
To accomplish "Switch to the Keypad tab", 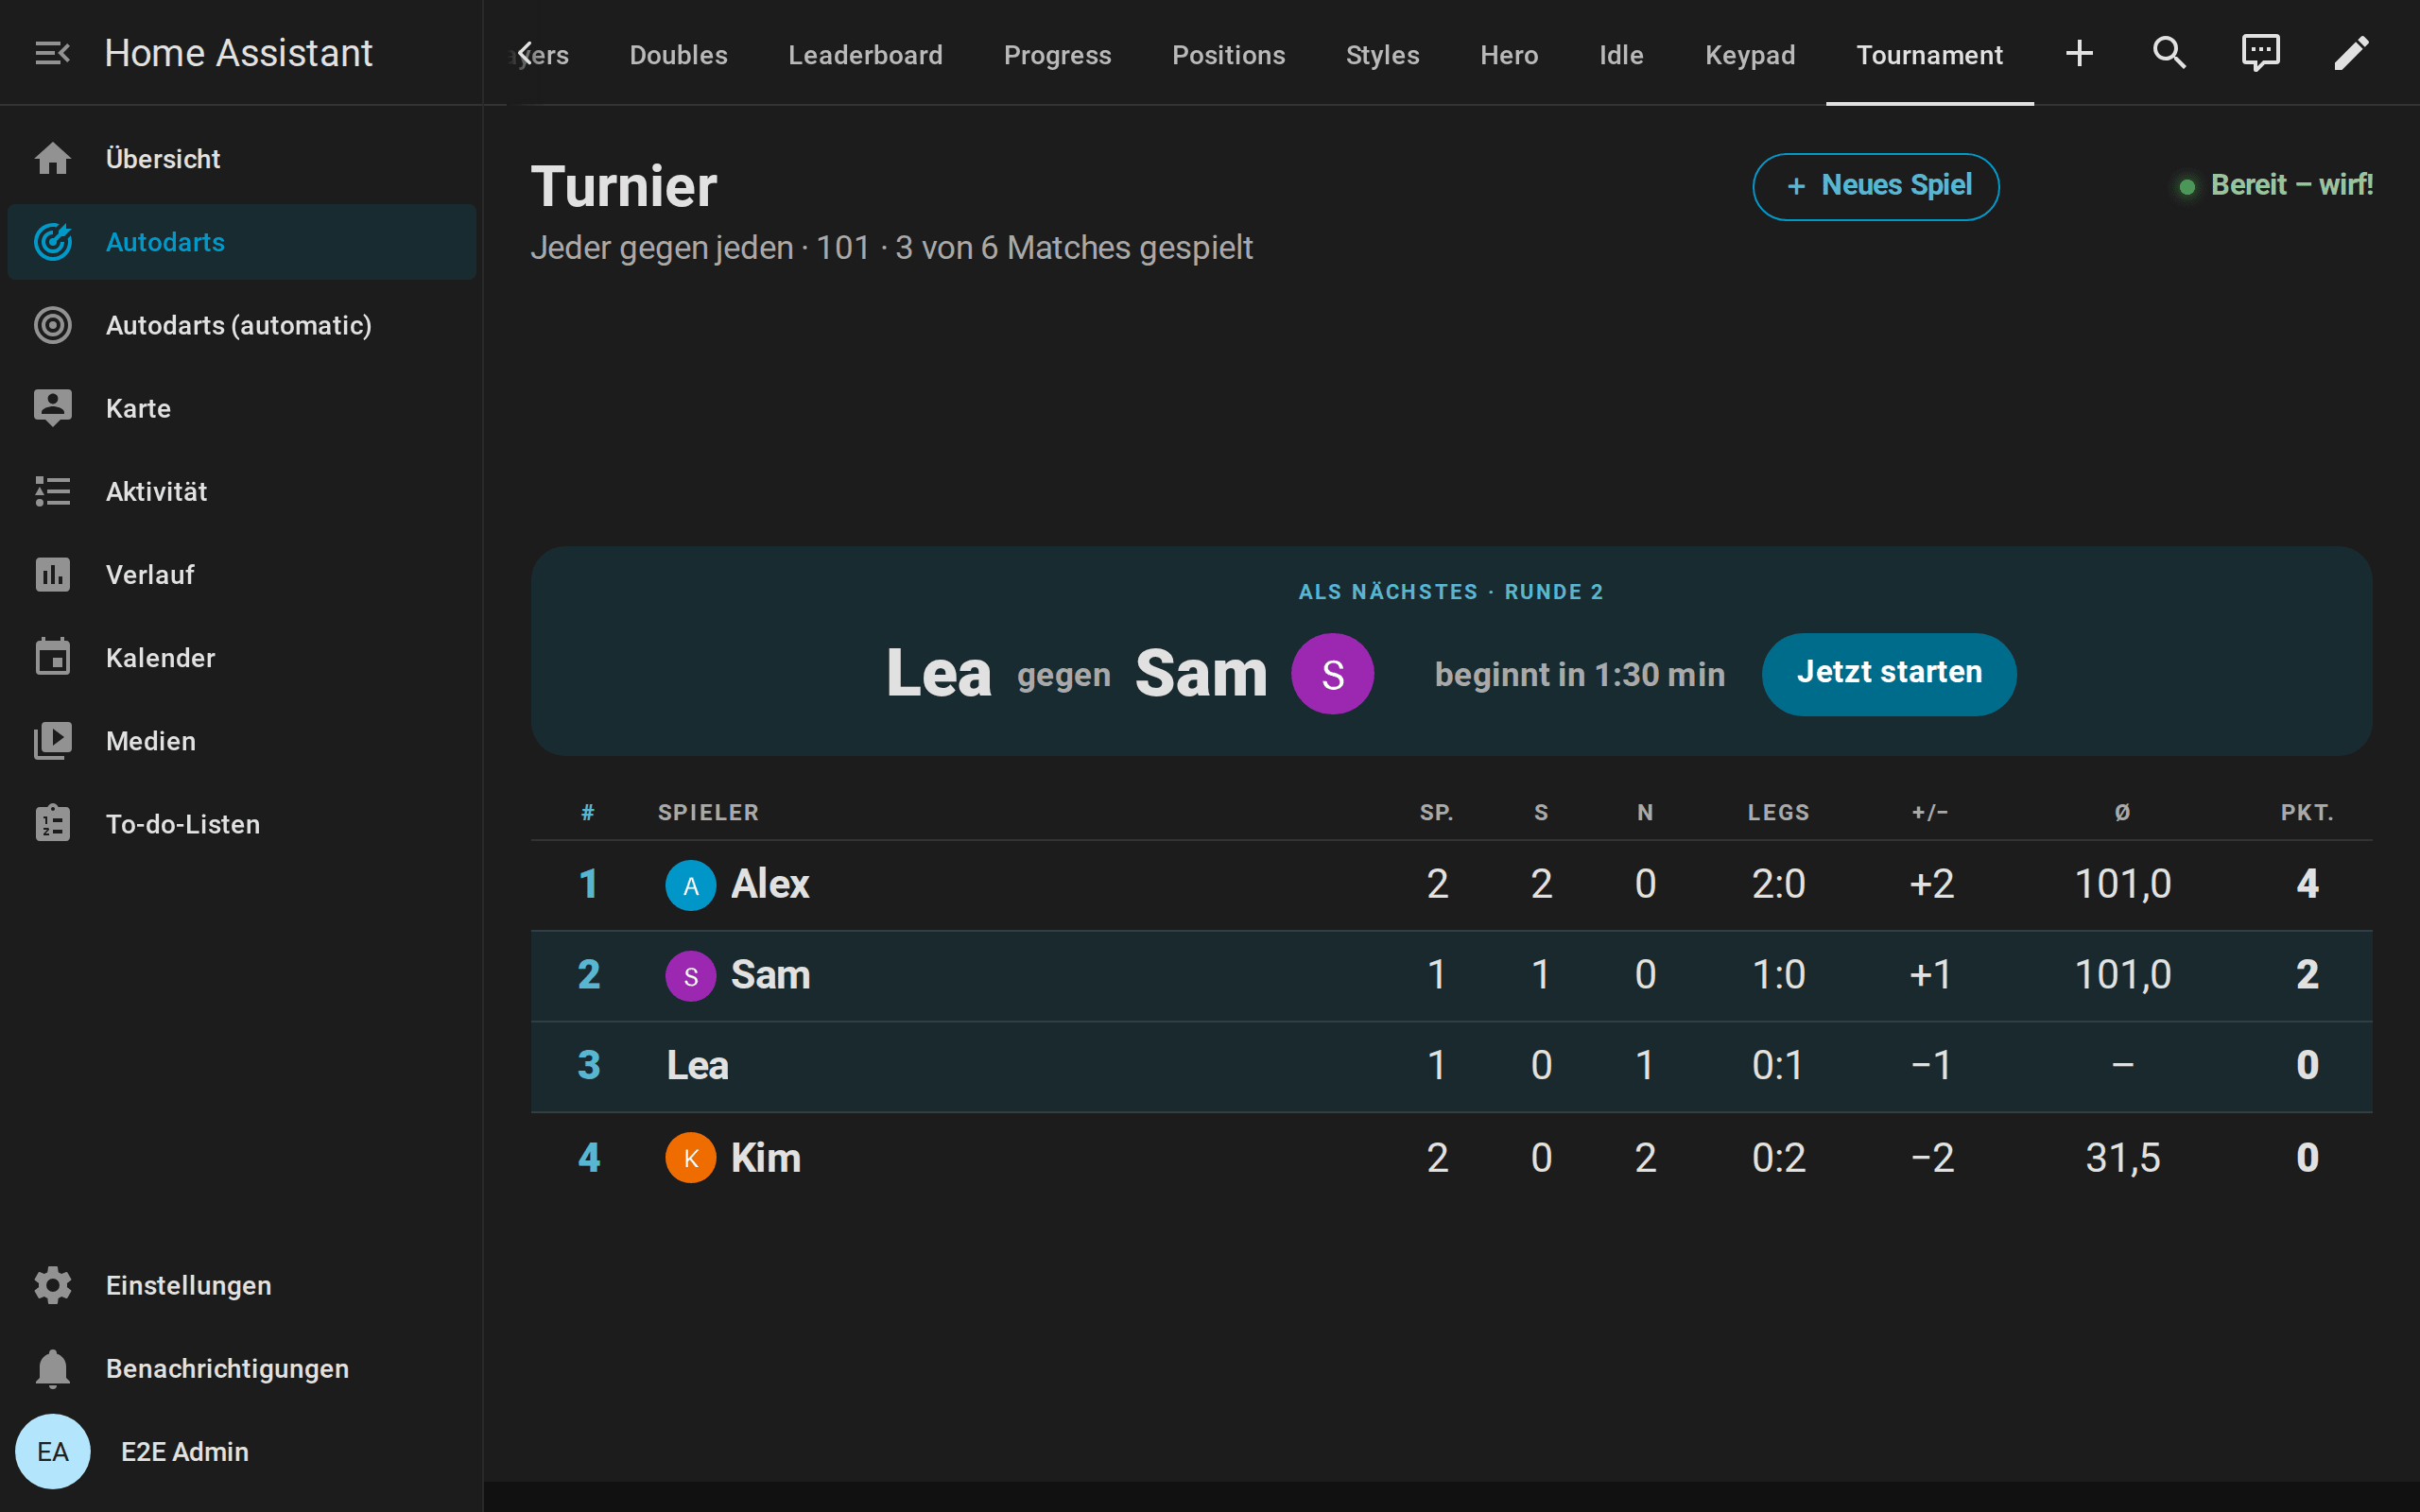I will (x=1750, y=55).
